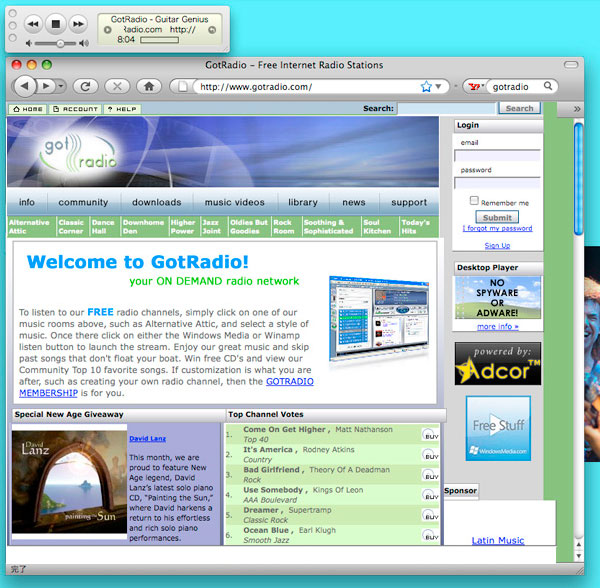Click the high volume speaker icon

pos(84,43)
